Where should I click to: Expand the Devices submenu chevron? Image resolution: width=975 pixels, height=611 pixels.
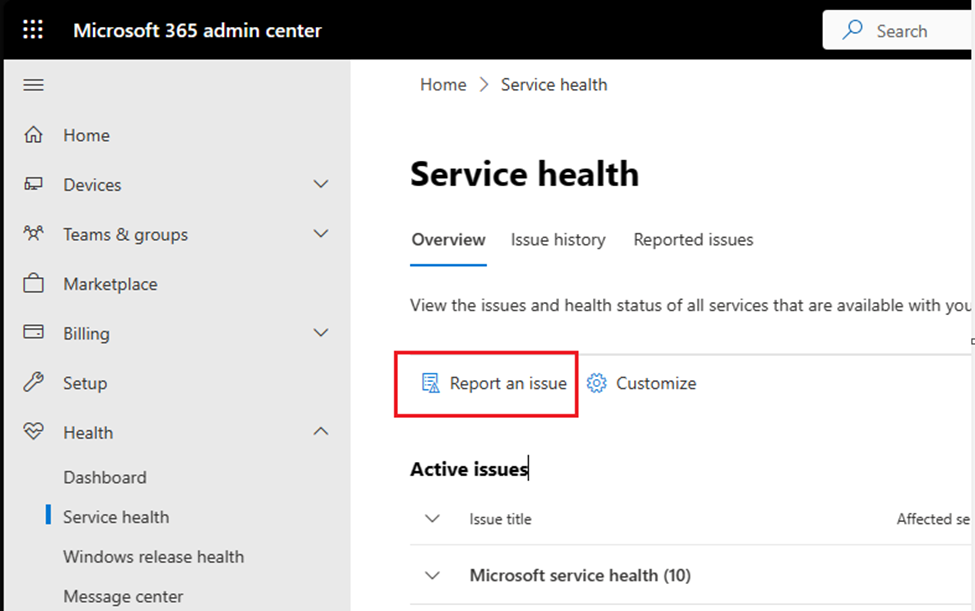click(x=321, y=185)
